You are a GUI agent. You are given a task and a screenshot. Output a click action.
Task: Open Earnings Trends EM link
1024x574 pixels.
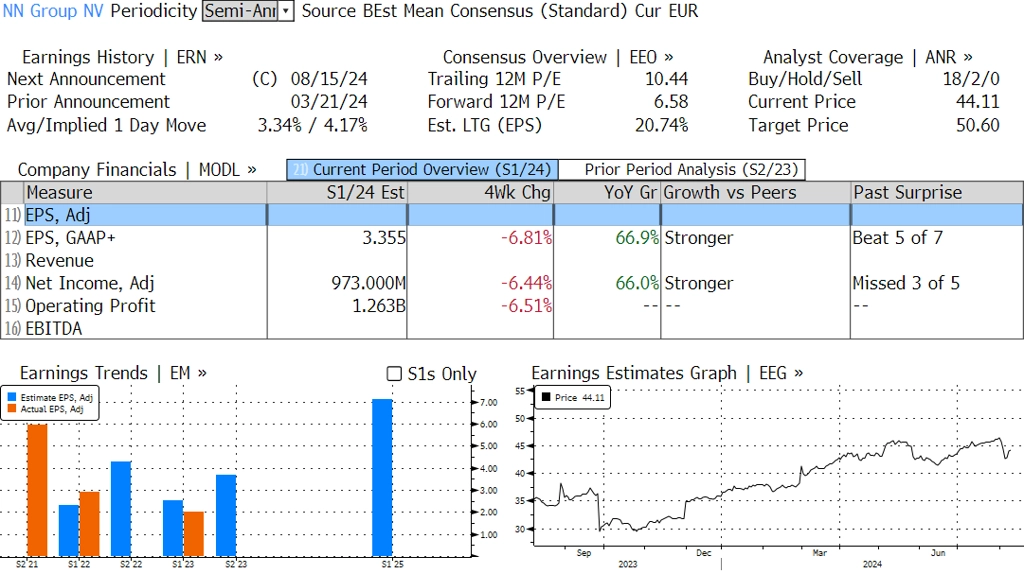[x=114, y=373]
